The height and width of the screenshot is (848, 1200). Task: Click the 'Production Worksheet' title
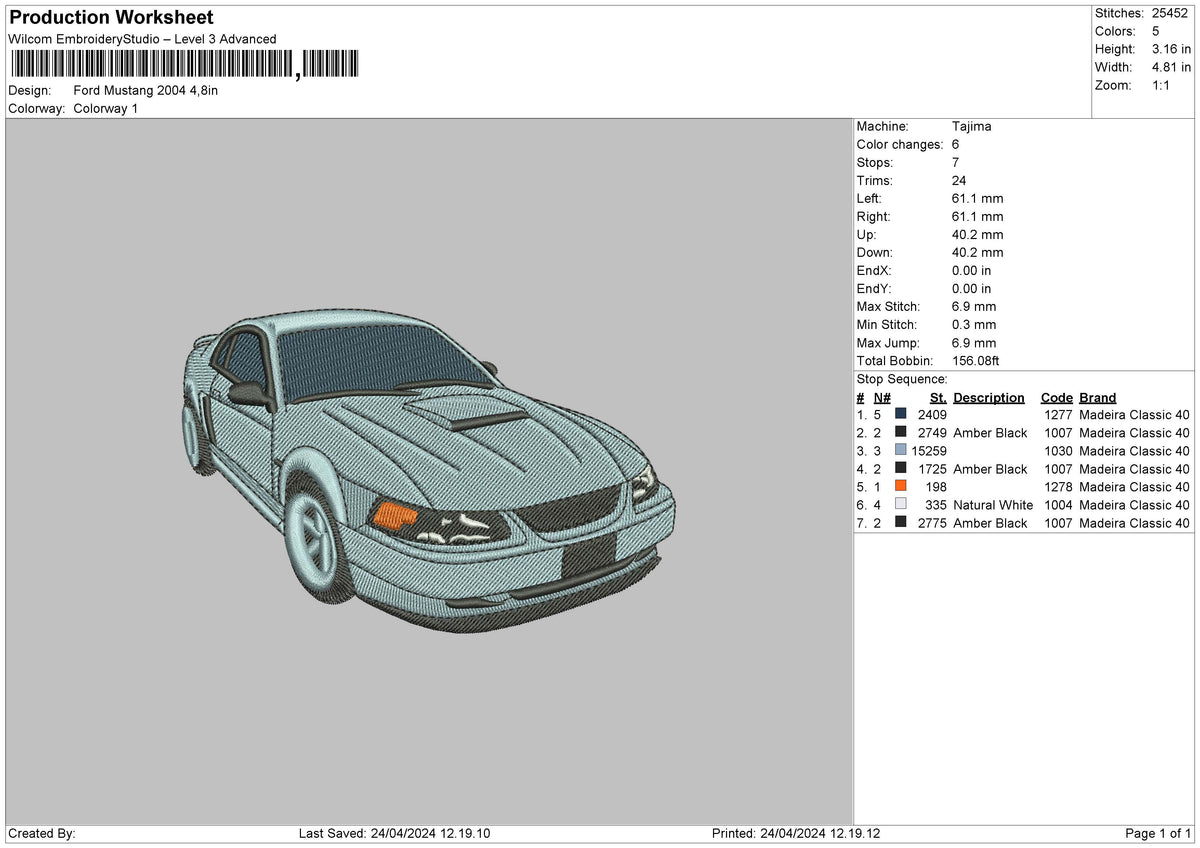click(x=111, y=18)
